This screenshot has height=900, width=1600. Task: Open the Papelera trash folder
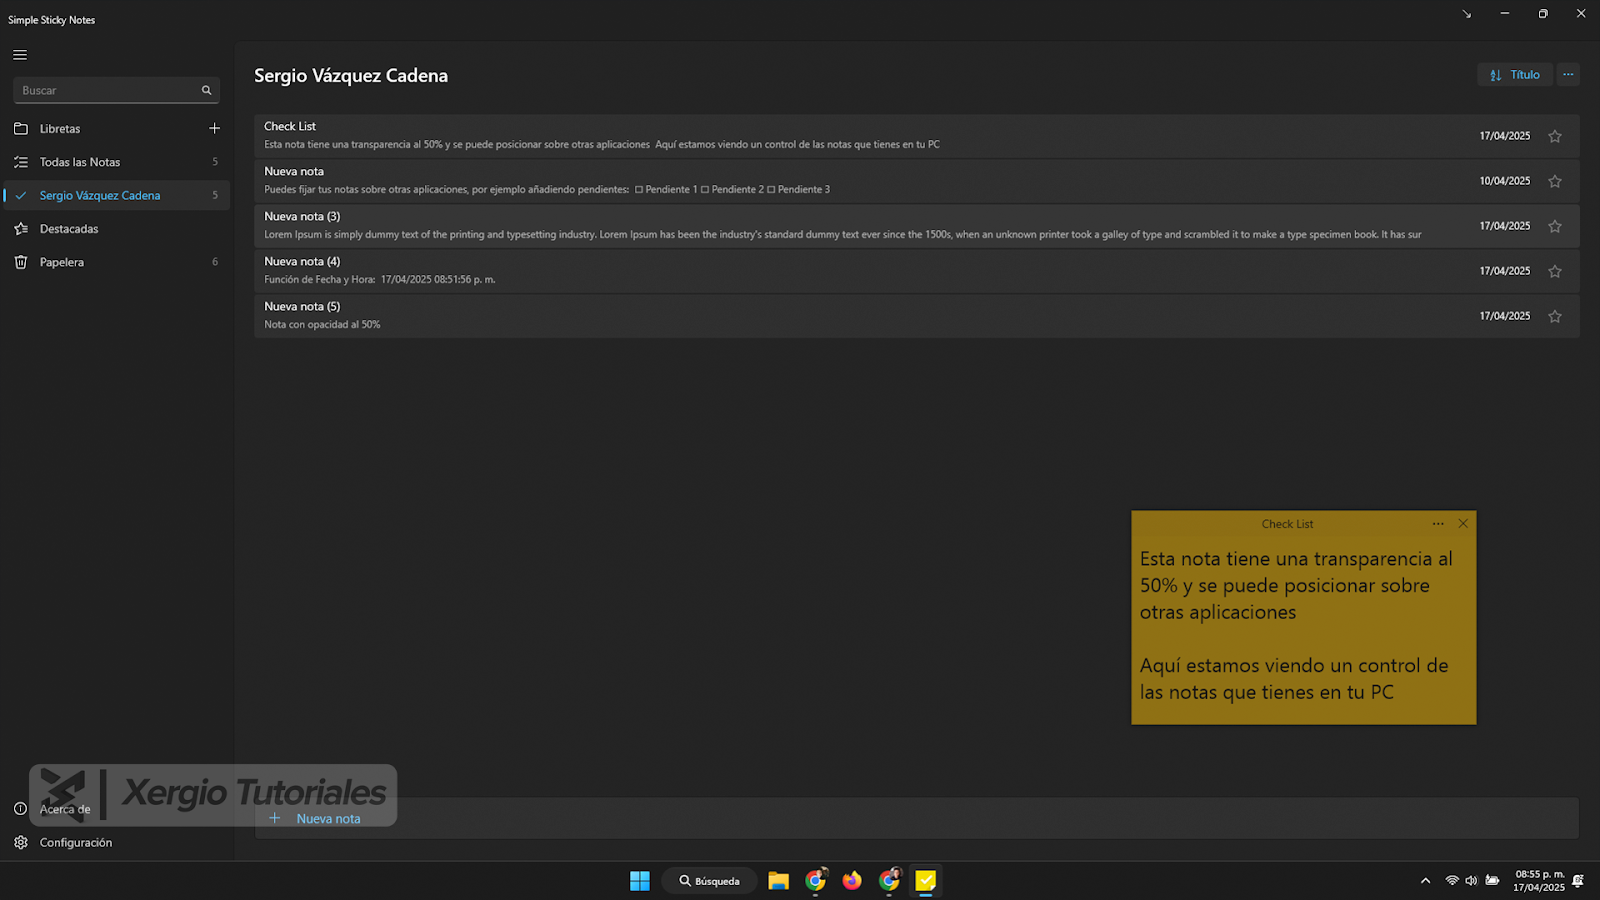62,262
